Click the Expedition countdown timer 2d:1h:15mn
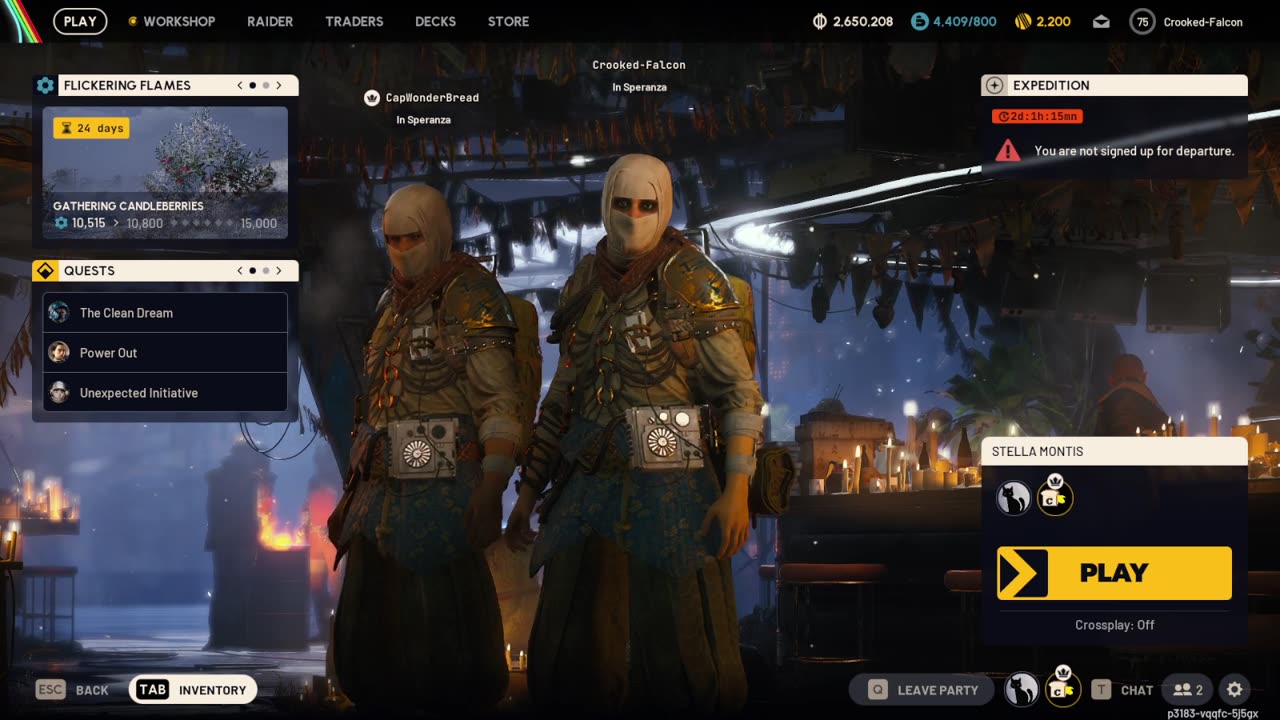The height and width of the screenshot is (720, 1280). click(x=1037, y=117)
